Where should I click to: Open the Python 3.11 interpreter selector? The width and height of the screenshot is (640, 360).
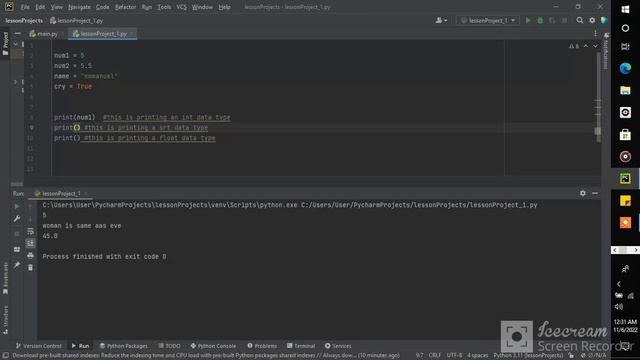click(528, 355)
